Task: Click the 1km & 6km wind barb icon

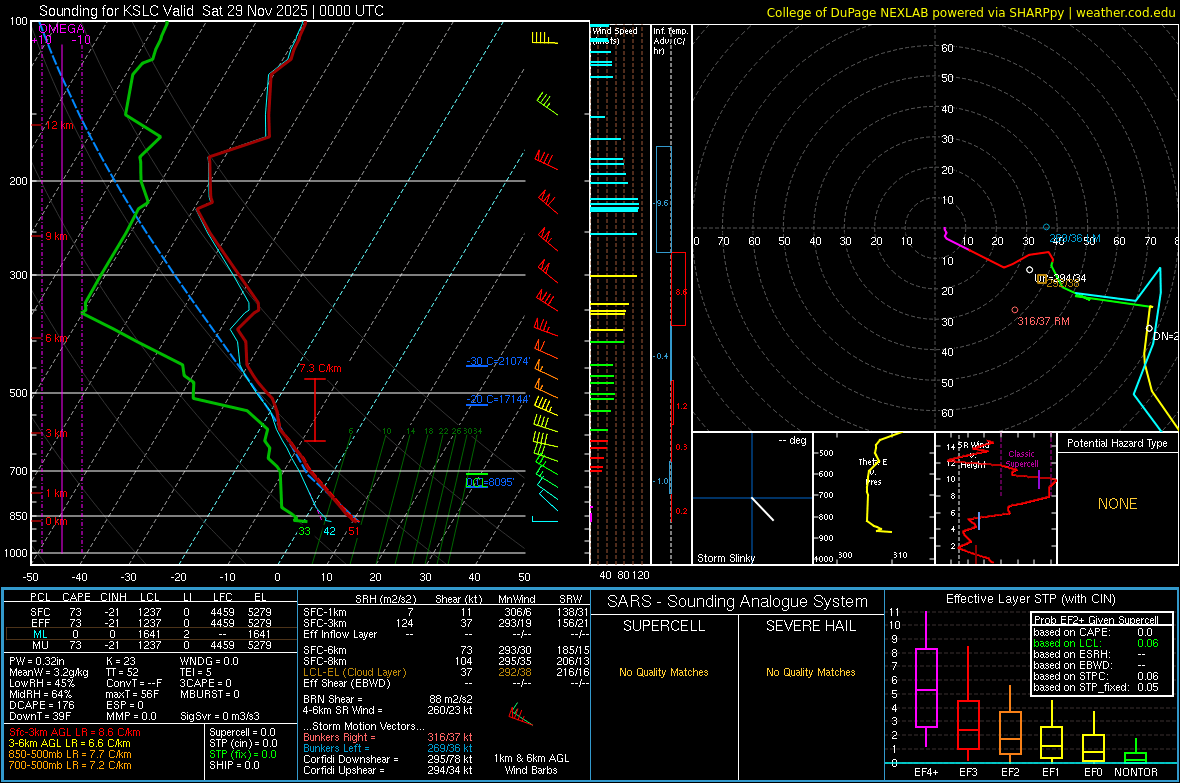Action: tap(520, 714)
